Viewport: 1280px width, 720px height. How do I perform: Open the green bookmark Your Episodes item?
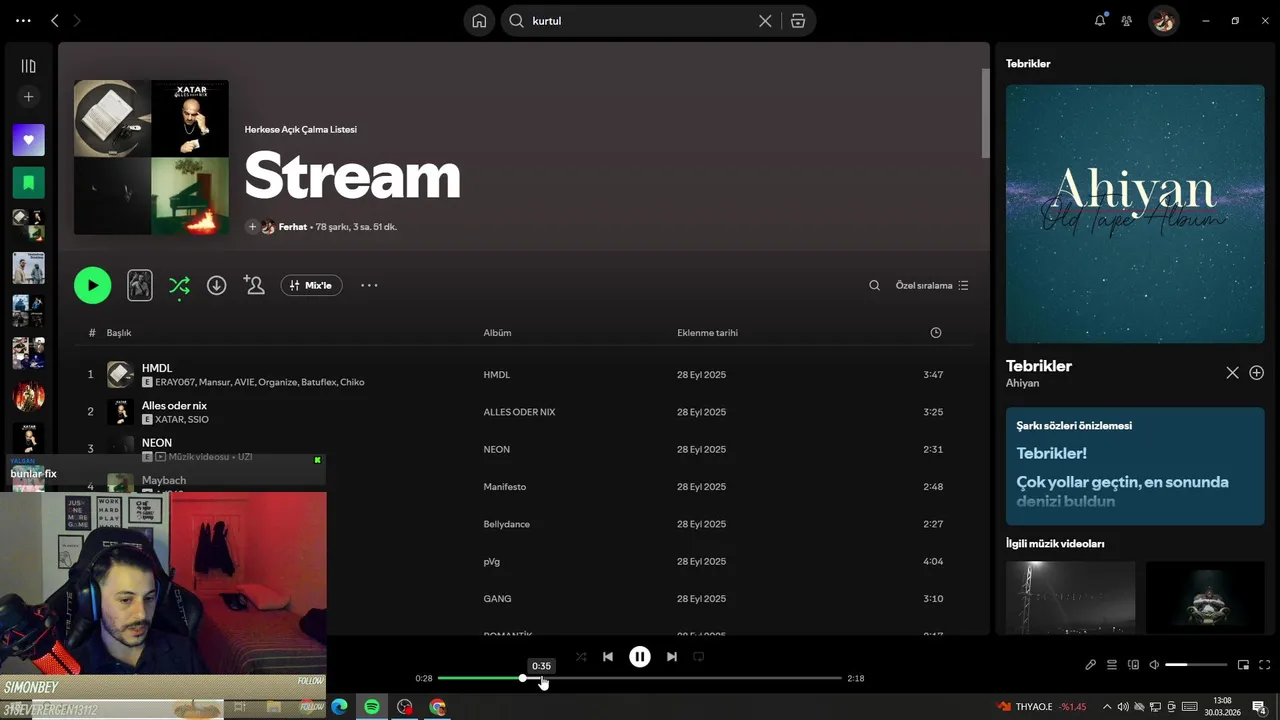(x=28, y=183)
